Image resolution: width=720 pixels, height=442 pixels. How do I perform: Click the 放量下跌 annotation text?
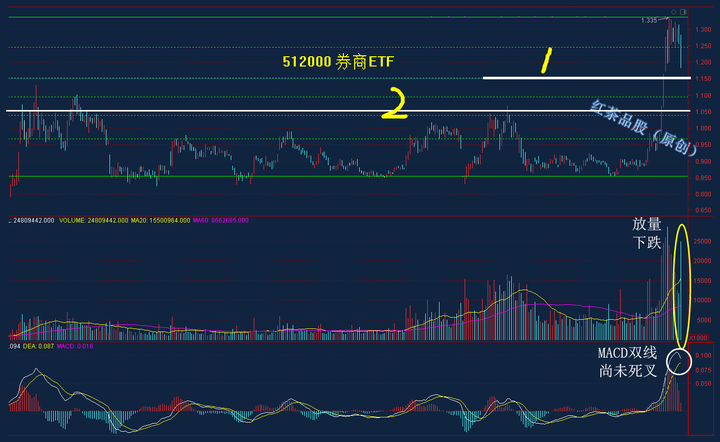click(645, 232)
